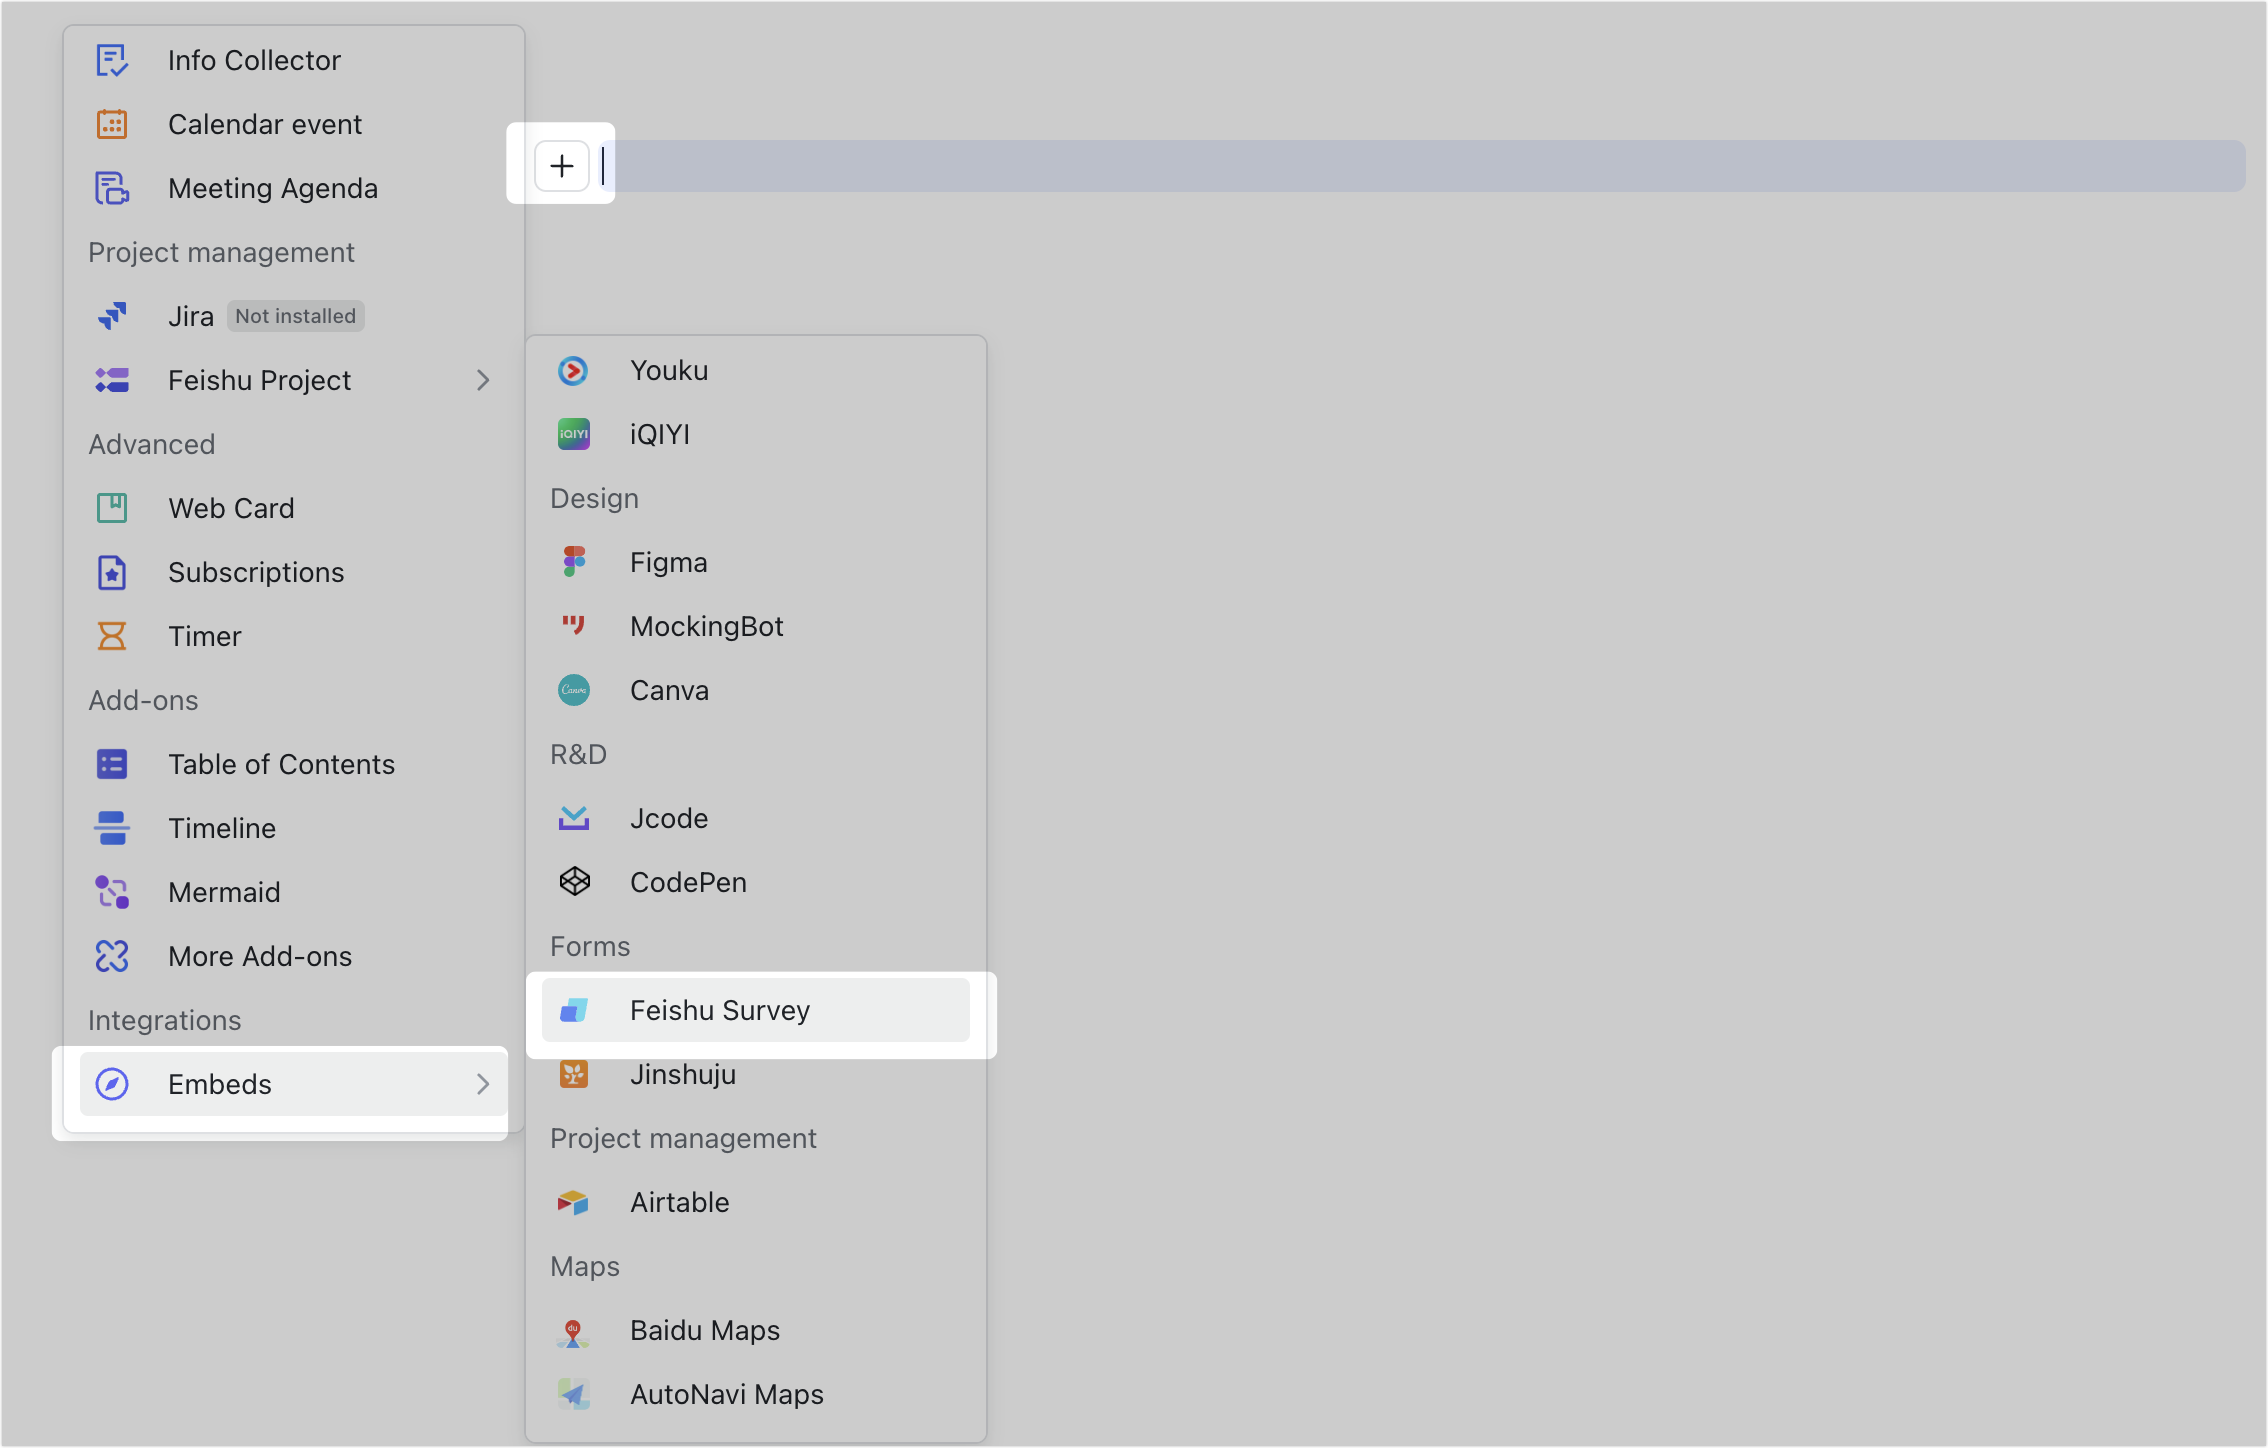Click the Embeds compass icon
The width and height of the screenshot is (2268, 1448).
tap(112, 1084)
